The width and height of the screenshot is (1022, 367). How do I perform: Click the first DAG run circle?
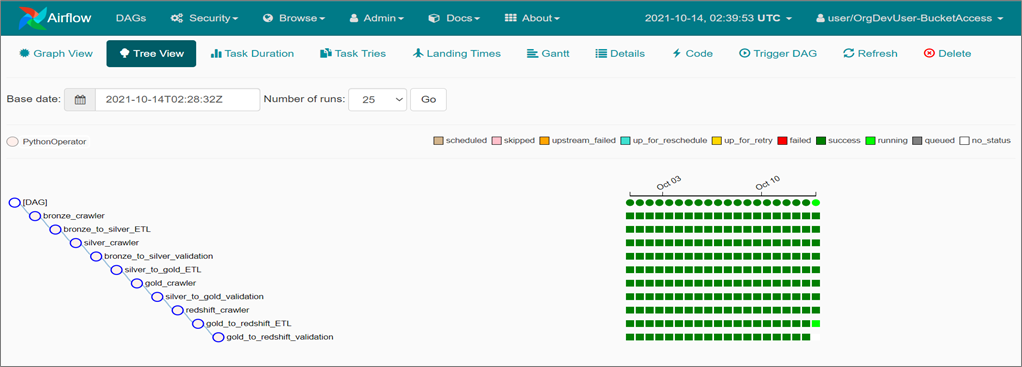[630, 203]
